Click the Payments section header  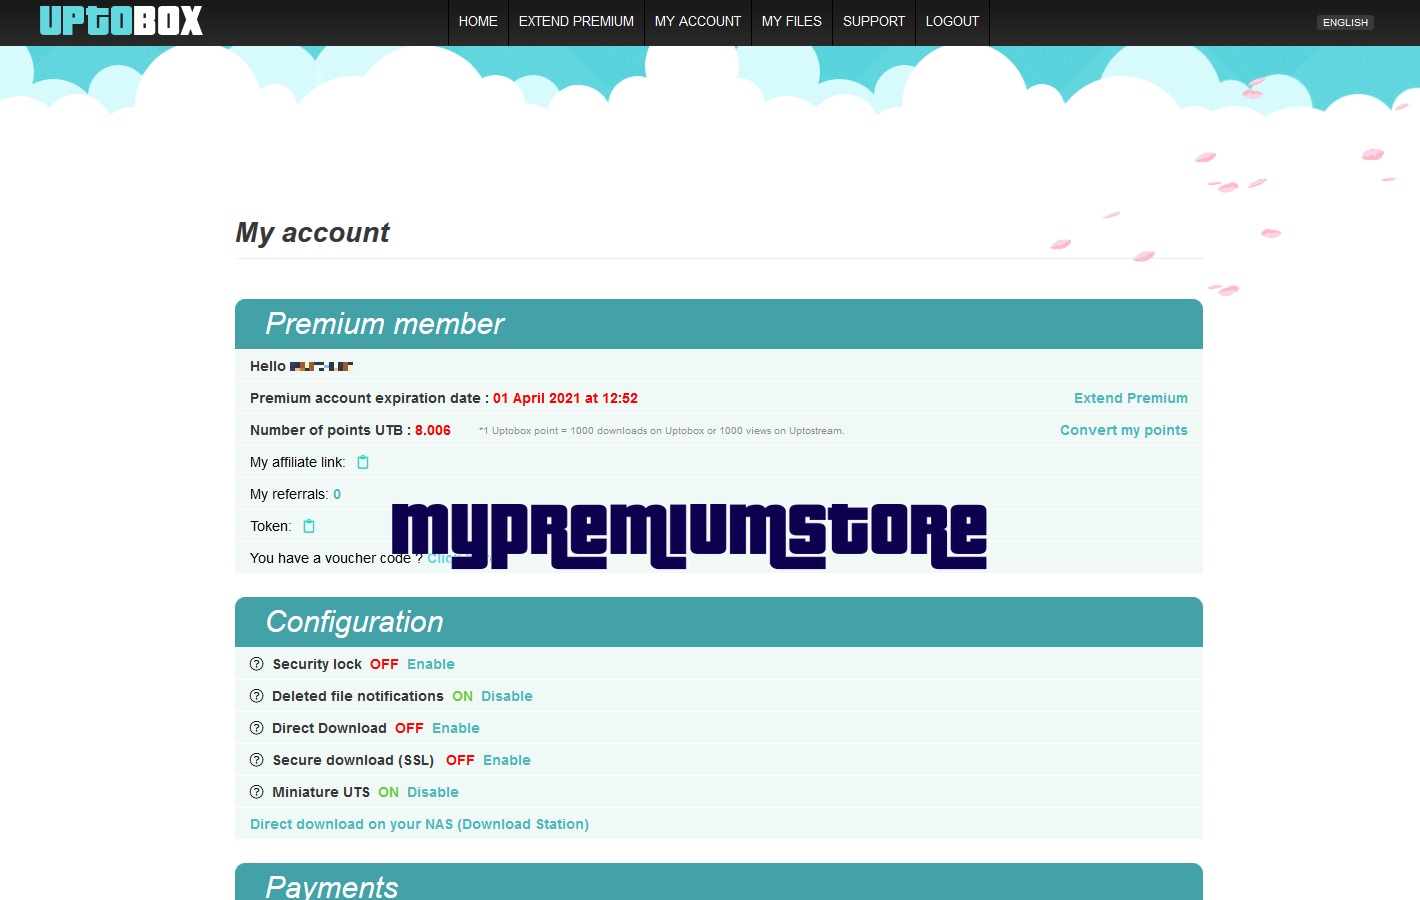click(x=719, y=882)
